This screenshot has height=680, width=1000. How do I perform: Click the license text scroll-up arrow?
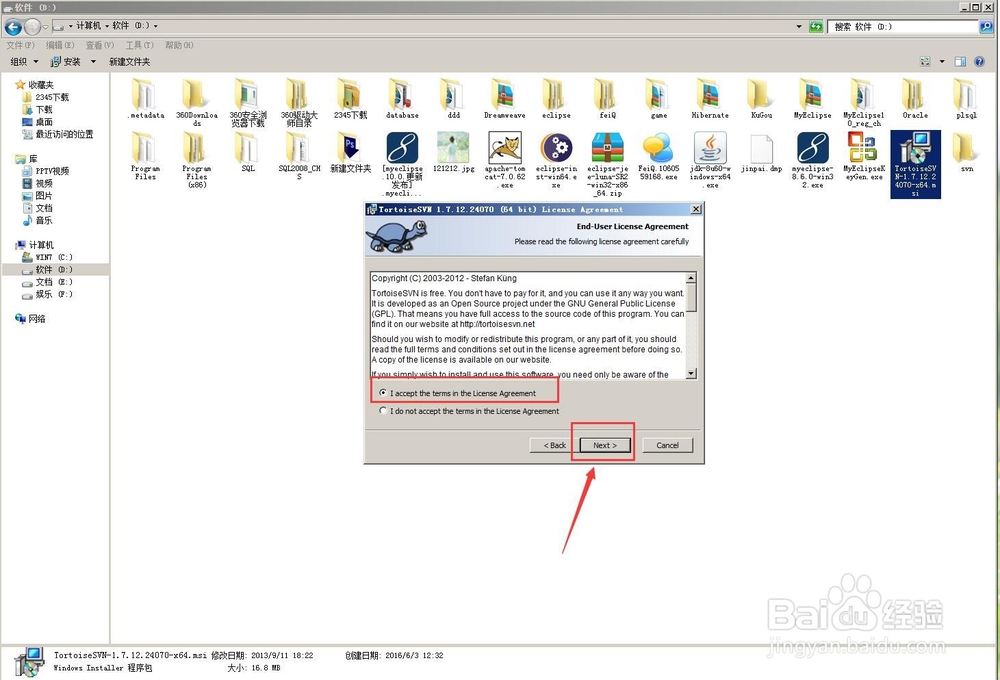point(691,277)
